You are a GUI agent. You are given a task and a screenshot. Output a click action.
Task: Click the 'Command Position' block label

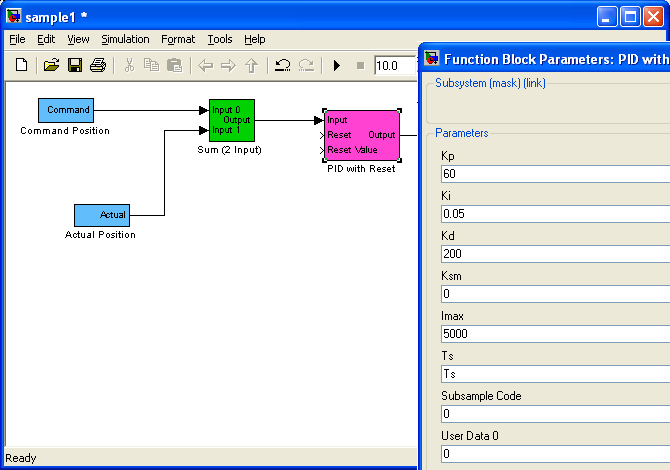65,131
